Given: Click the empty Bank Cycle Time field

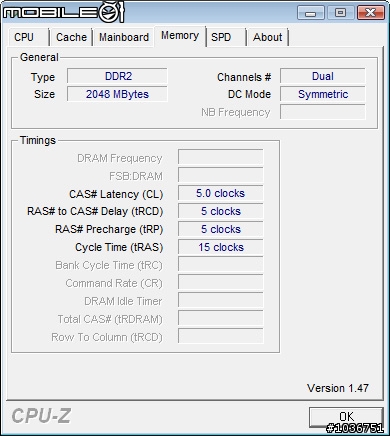Looking at the screenshot, I should [x=221, y=265].
